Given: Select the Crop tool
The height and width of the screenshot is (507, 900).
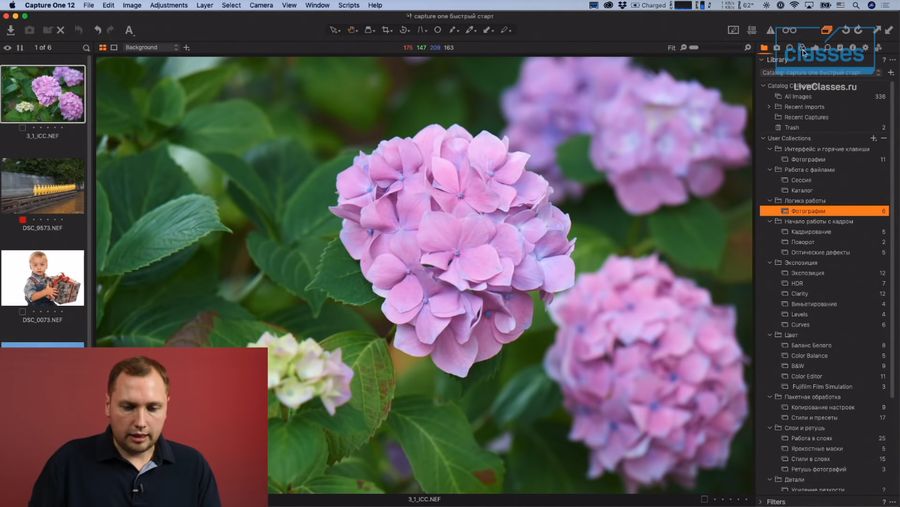Looking at the screenshot, I should (x=387, y=30).
